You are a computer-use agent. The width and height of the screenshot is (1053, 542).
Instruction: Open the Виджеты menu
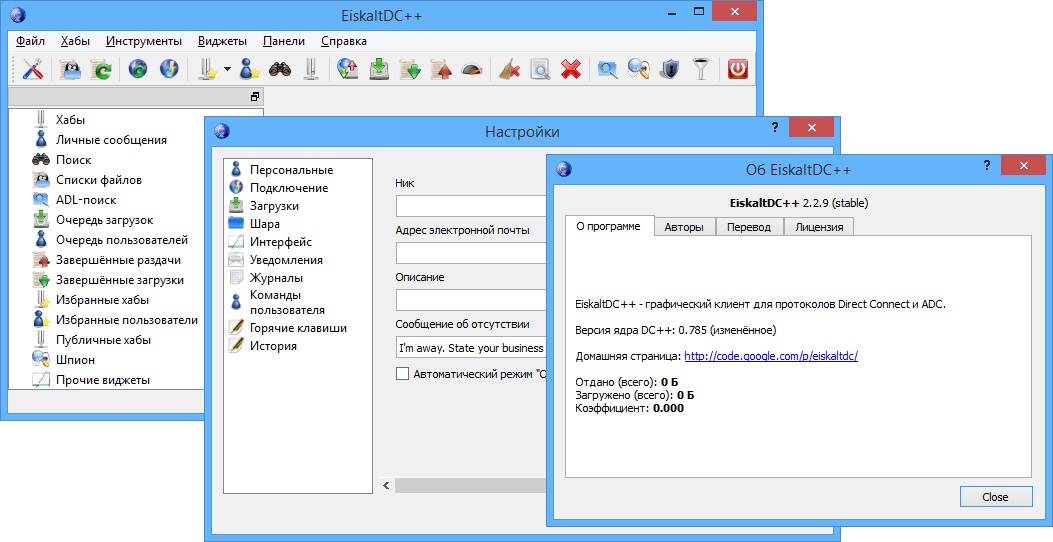point(222,41)
